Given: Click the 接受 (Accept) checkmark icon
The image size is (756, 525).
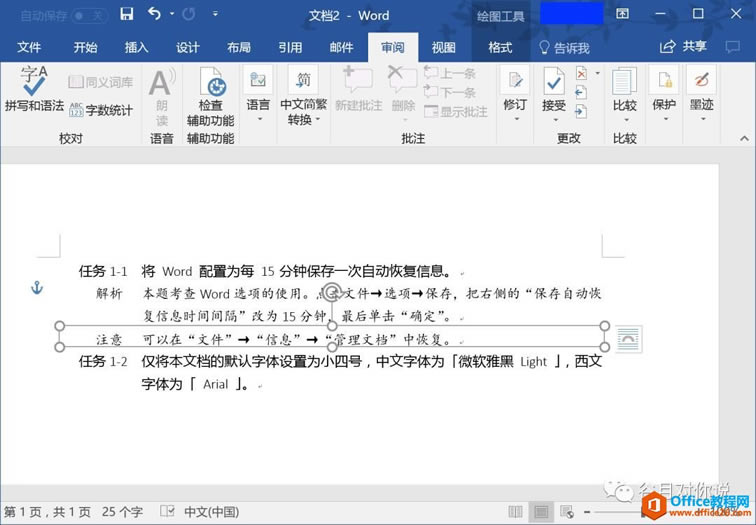Looking at the screenshot, I should tap(554, 81).
